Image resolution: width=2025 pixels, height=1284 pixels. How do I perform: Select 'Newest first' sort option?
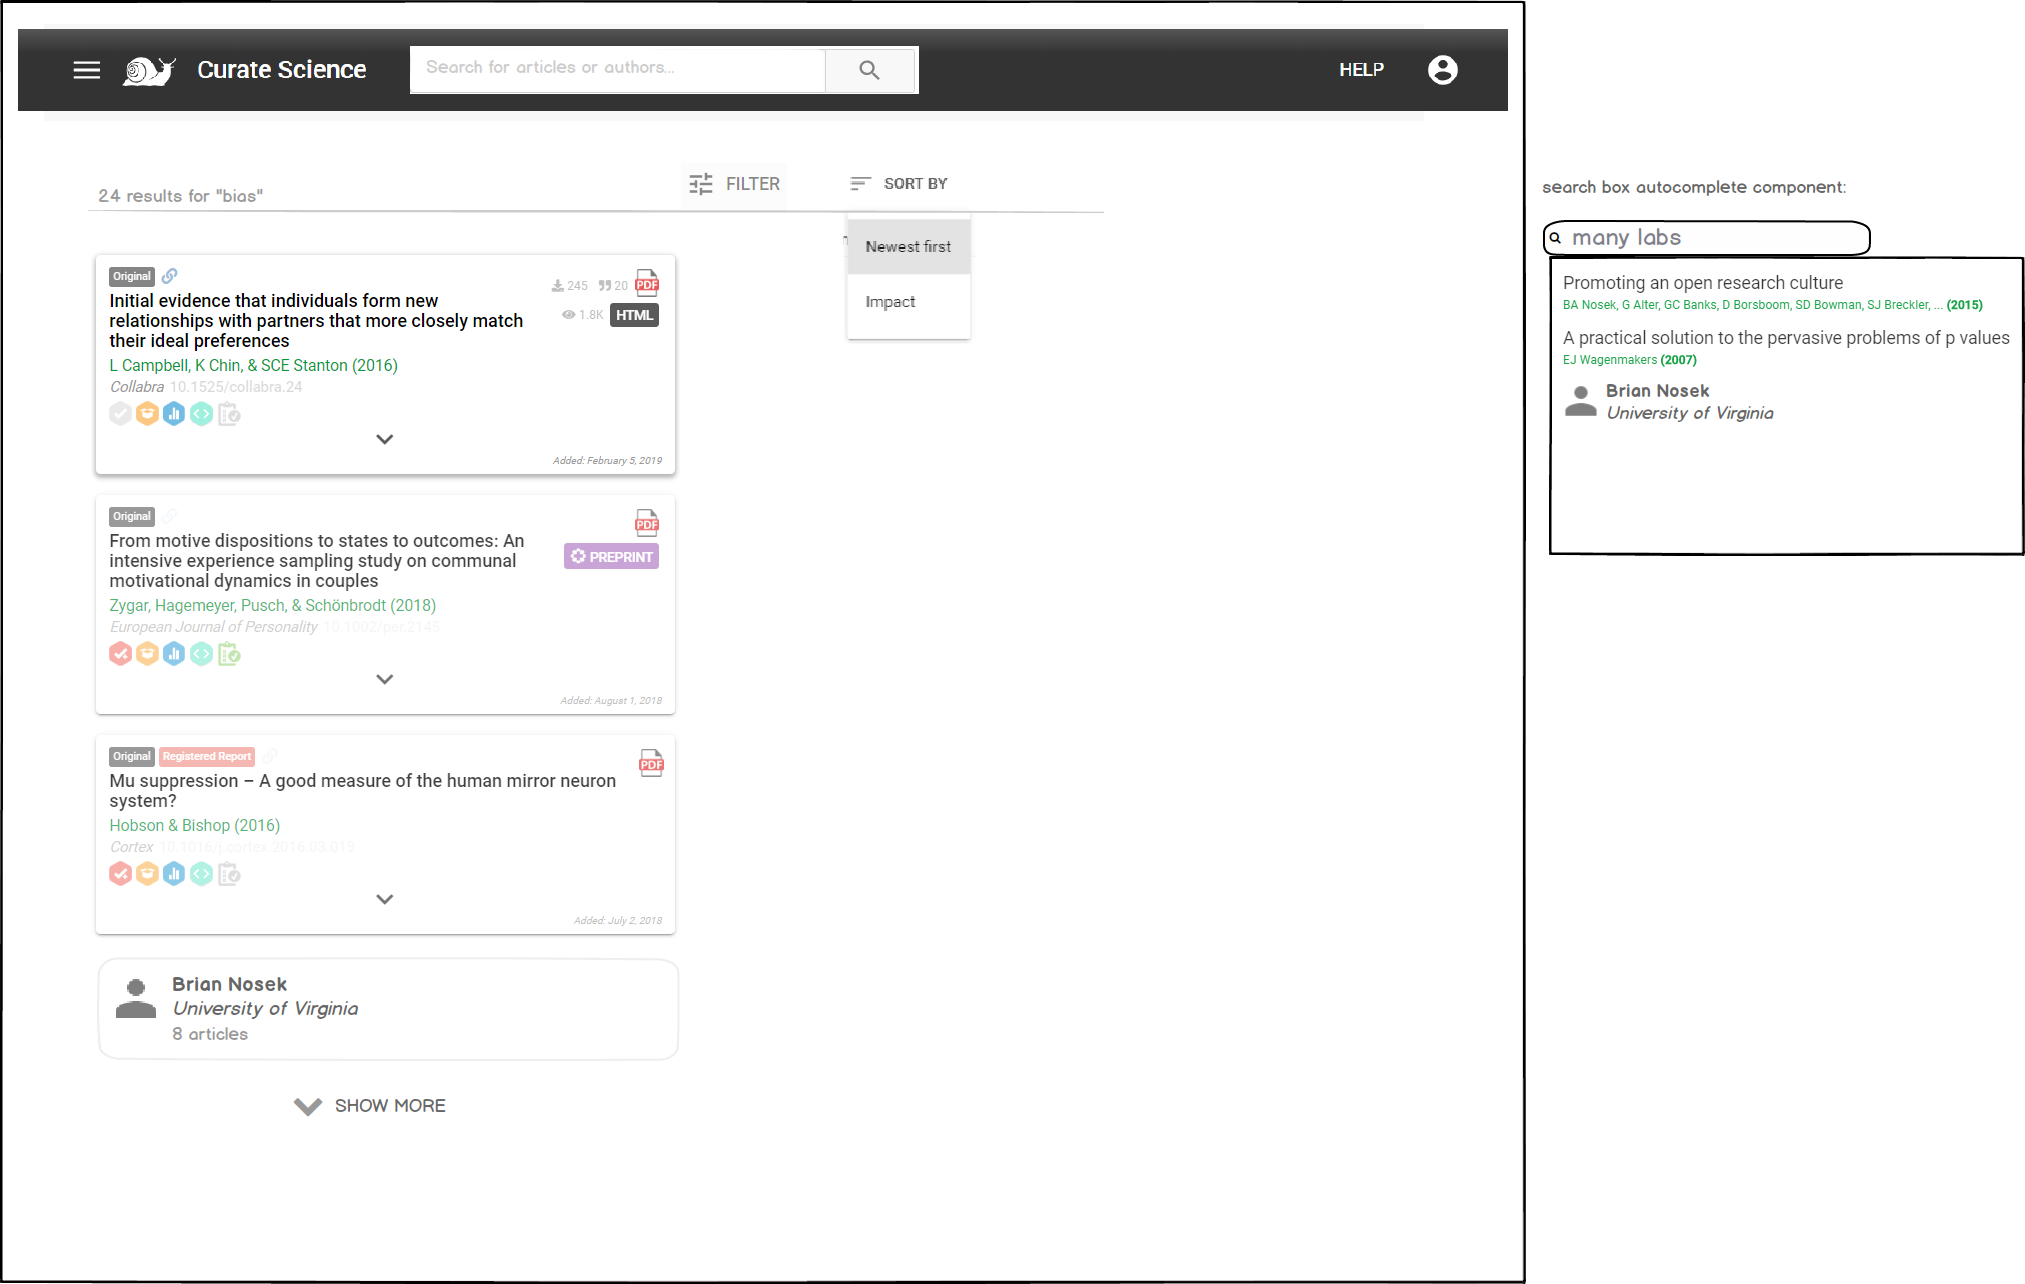pos(908,247)
